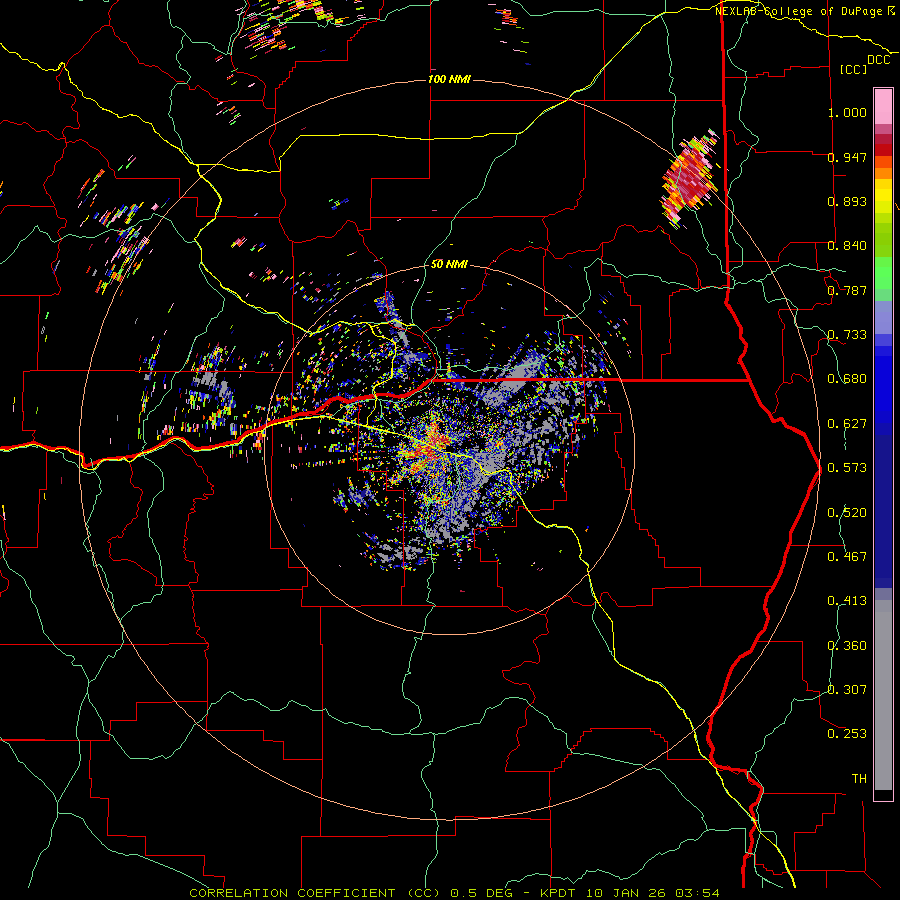The width and height of the screenshot is (900, 900).
Task: Select the 0.680 scale value
Action: [x=847, y=379]
